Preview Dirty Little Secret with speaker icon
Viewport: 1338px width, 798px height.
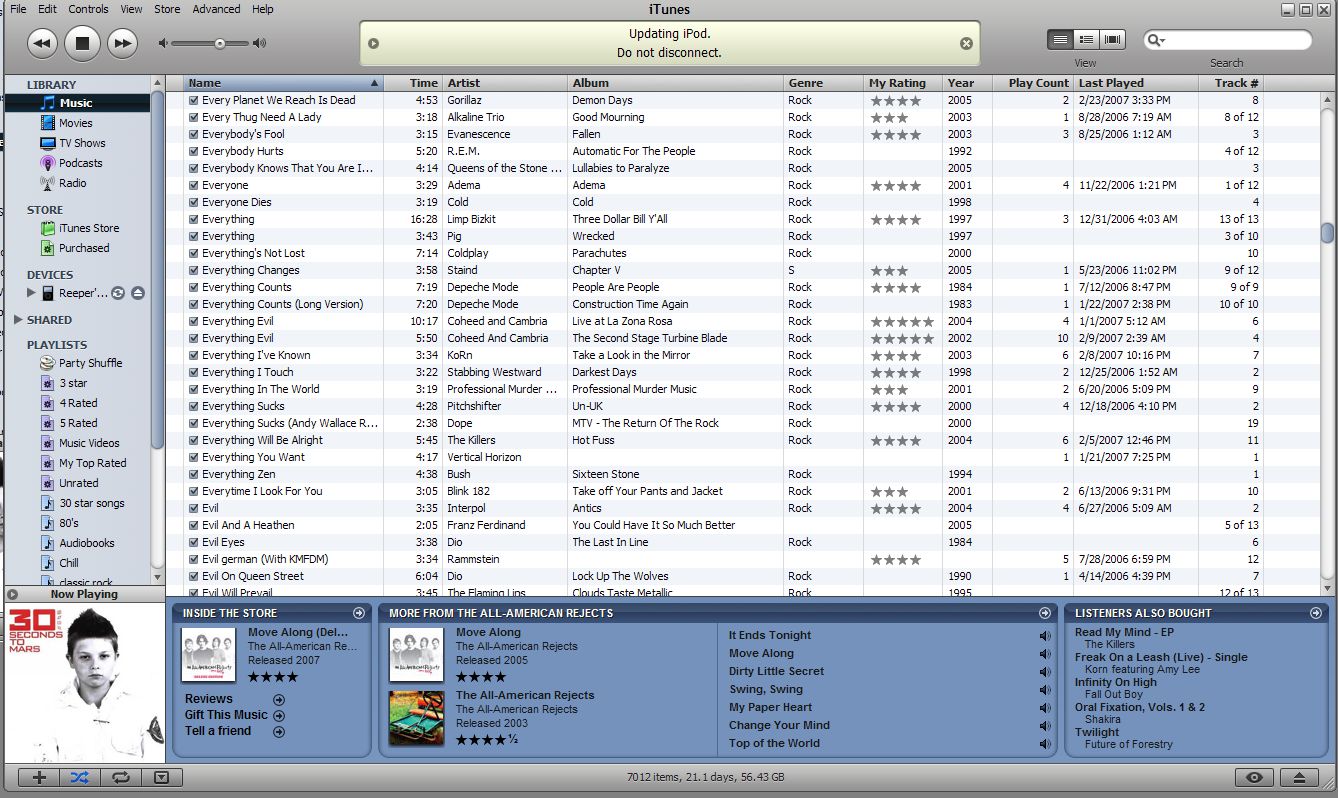pos(1045,672)
